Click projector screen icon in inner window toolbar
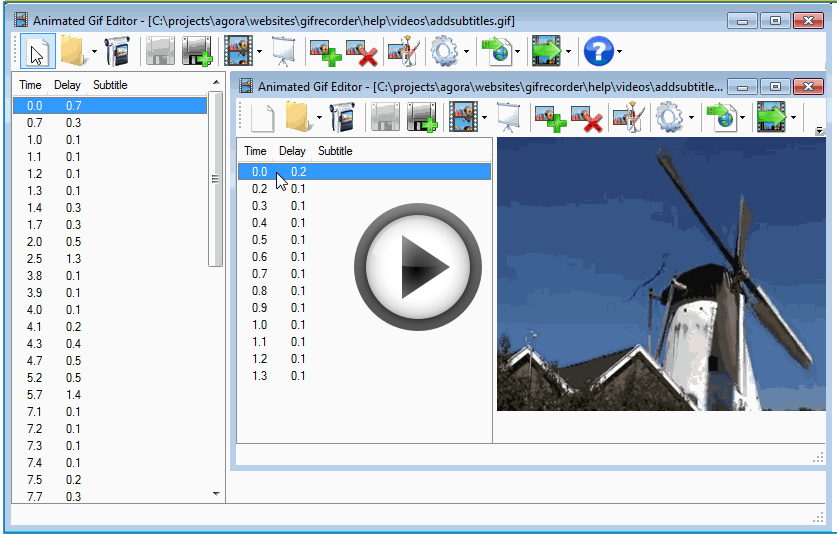 pyautogui.click(x=509, y=117)
